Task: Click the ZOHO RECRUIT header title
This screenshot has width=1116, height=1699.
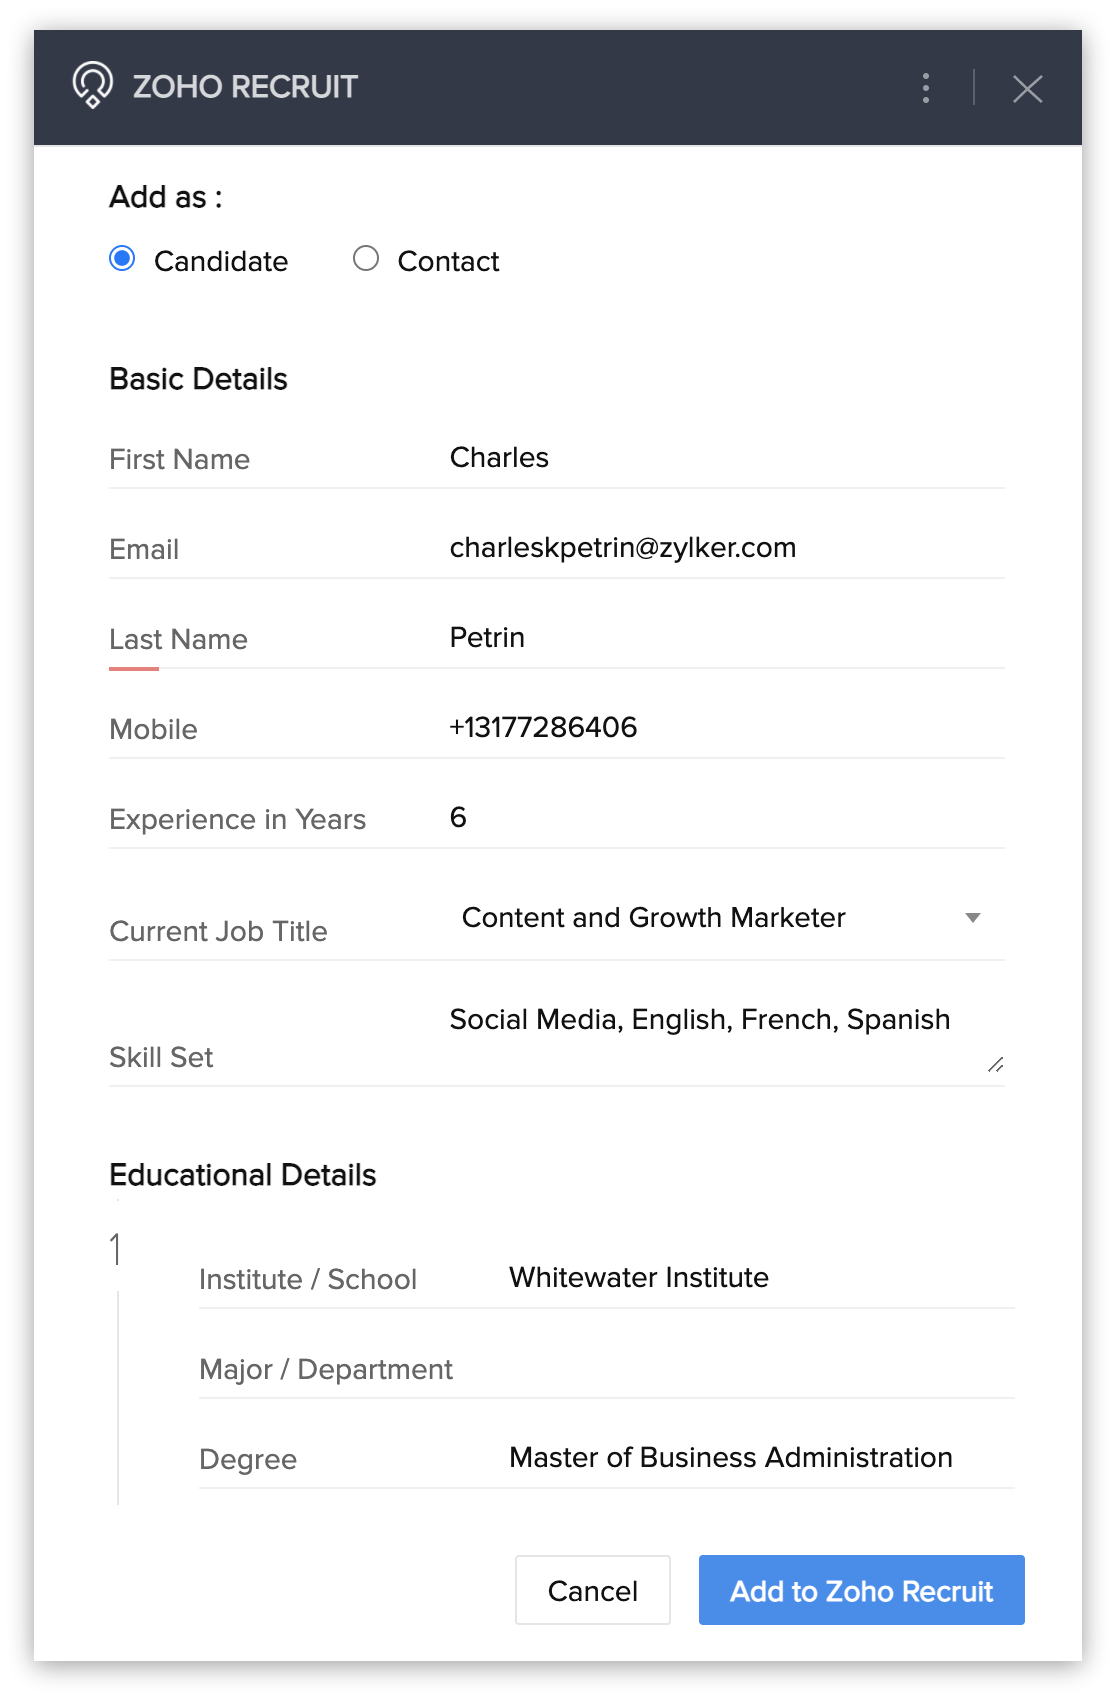Action: (x=245, y=87)
